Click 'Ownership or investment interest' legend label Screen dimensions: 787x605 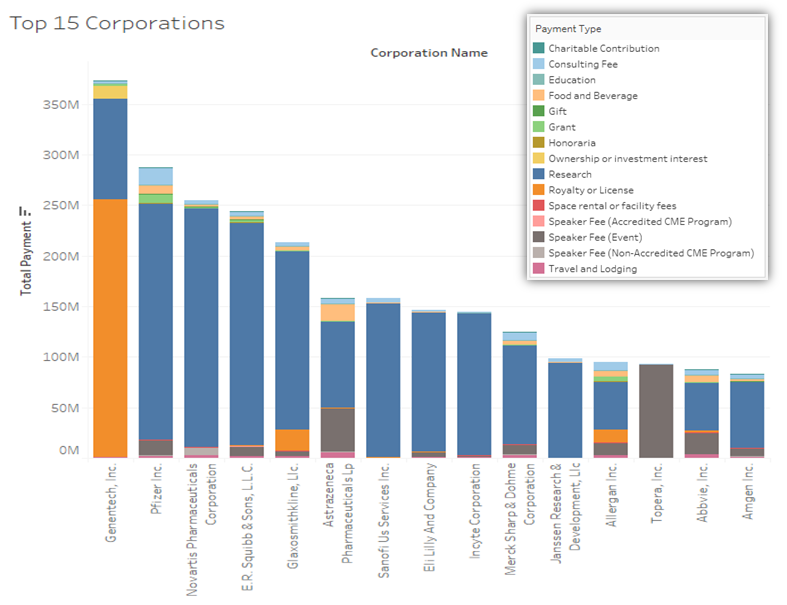pyautogui.click(x=627, y=159)
